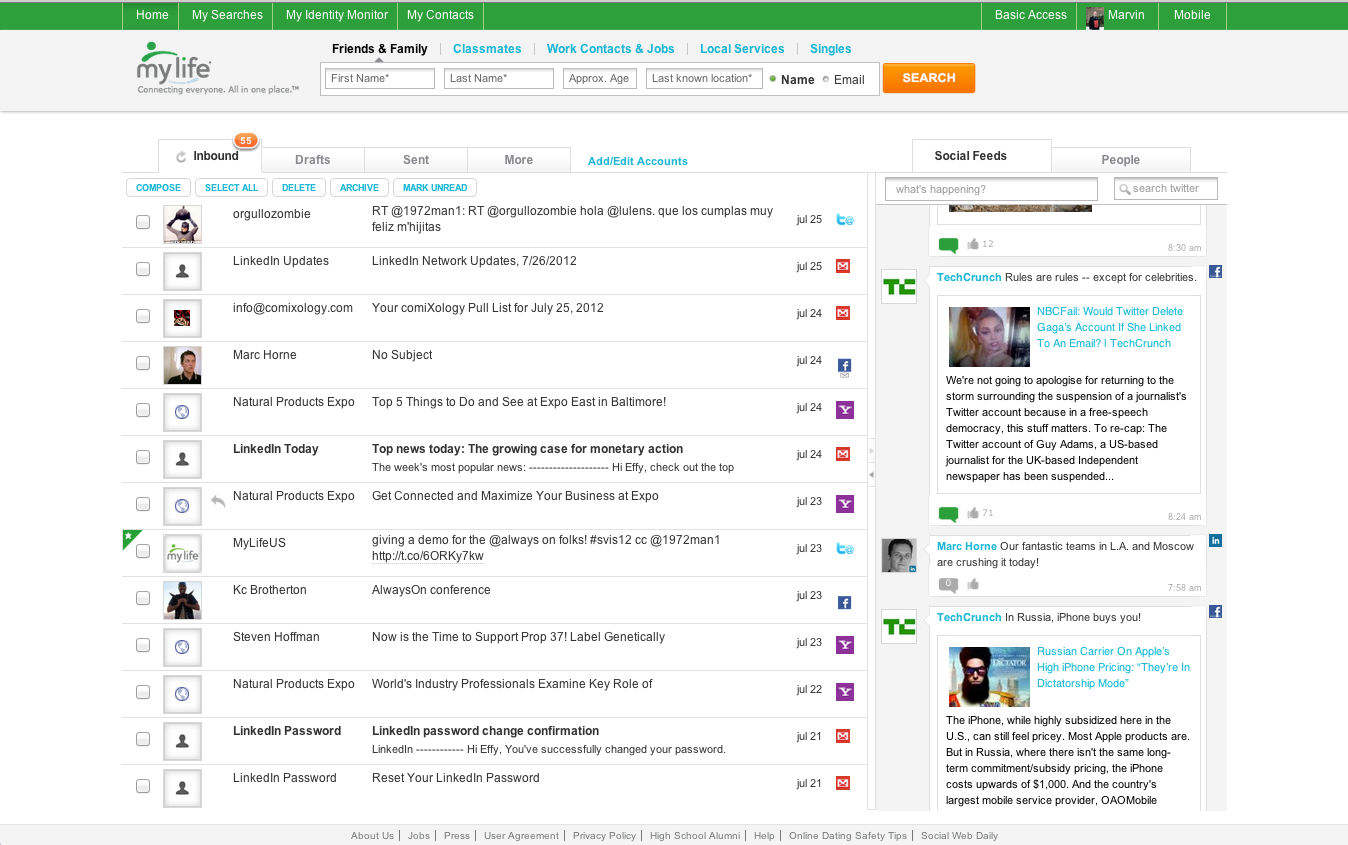This screenshot has width=1348, height=845.
Task: Click the SELECT ALL button
Action: [x=231, y=187]
